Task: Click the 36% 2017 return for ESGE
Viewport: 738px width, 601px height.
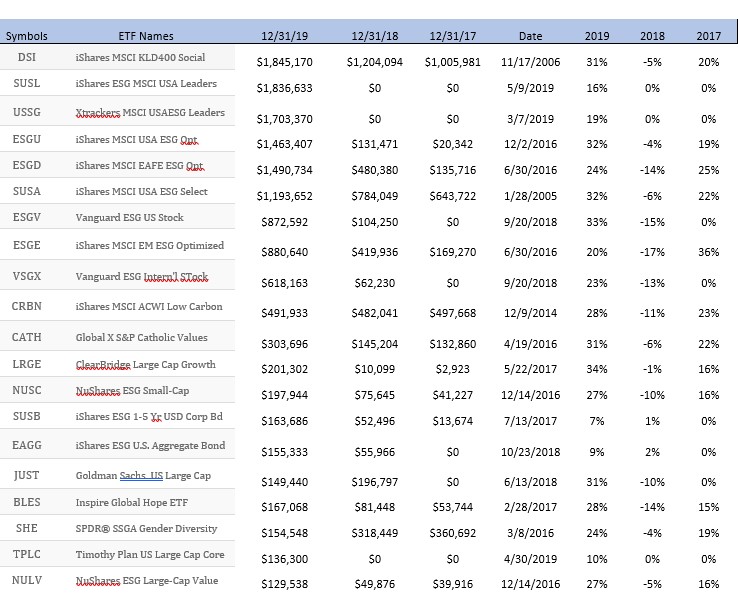Action: 708,252
